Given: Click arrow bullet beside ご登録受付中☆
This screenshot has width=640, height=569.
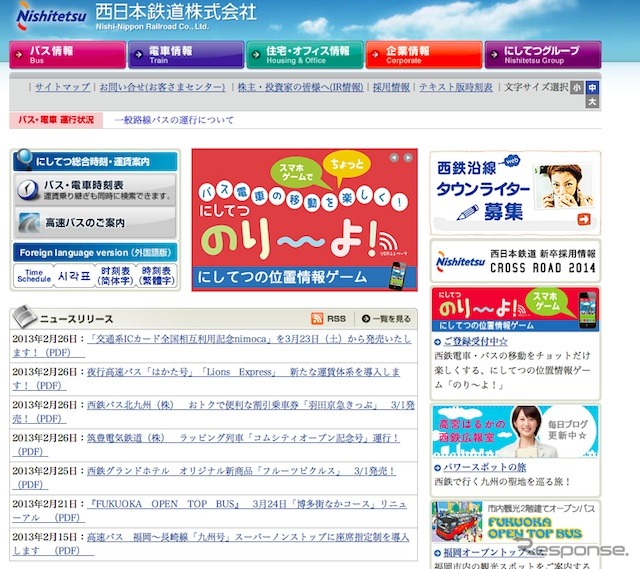Looking at the screenshot, I should click(438, 342).
